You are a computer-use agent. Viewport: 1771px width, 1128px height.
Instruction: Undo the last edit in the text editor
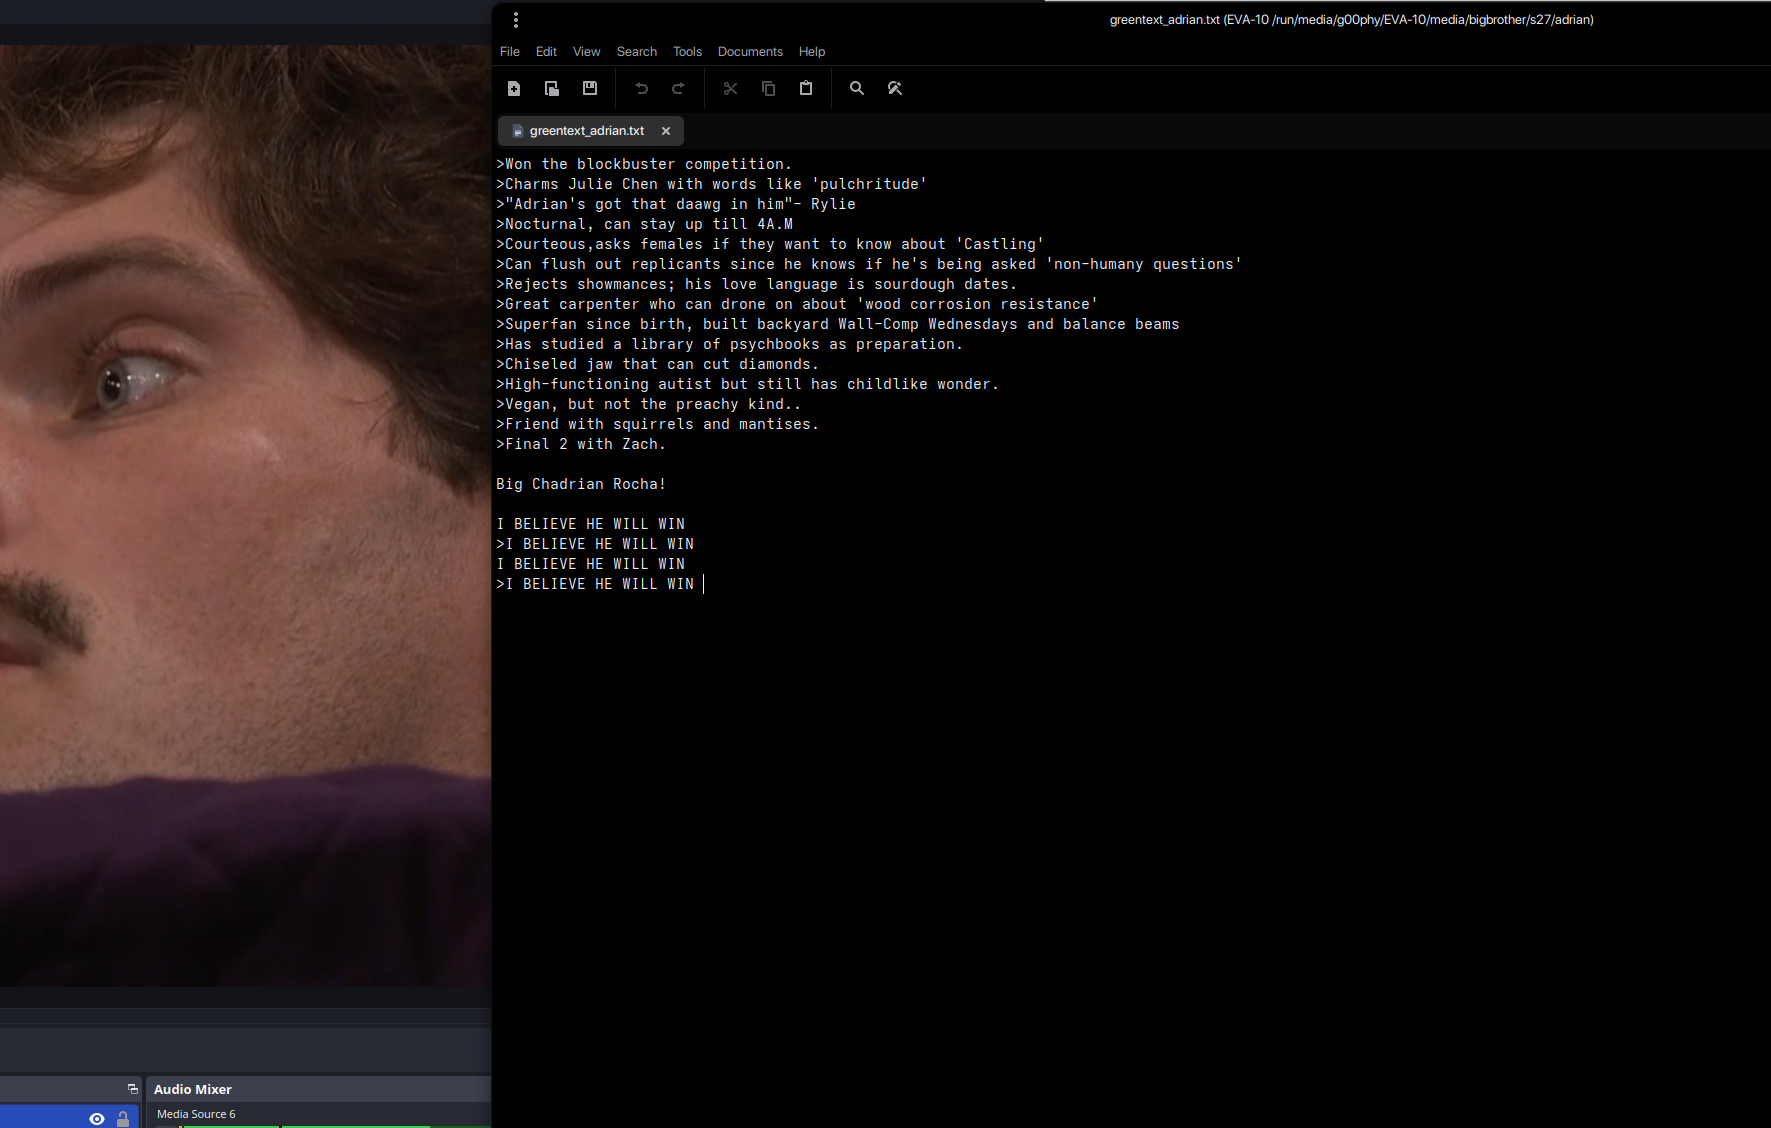point(642,88)
